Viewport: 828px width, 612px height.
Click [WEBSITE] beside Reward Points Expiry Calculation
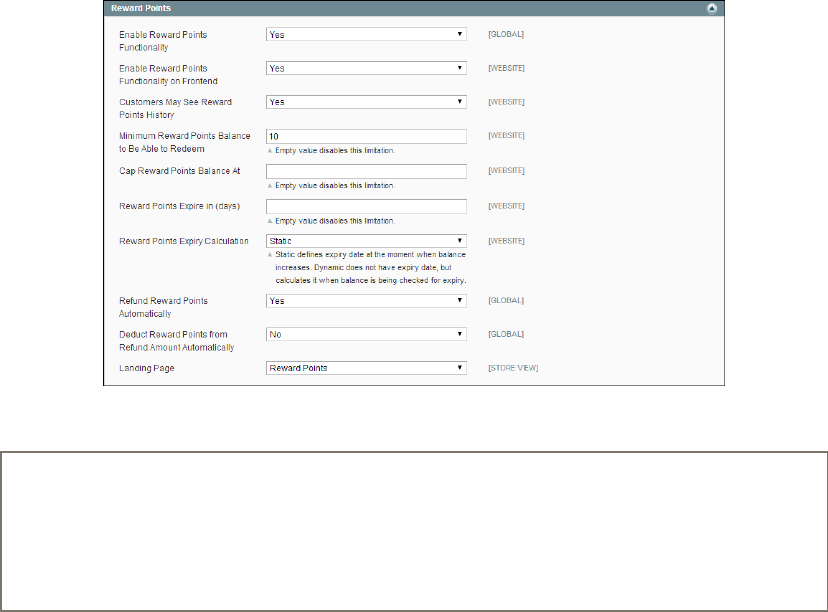point(506,241)
